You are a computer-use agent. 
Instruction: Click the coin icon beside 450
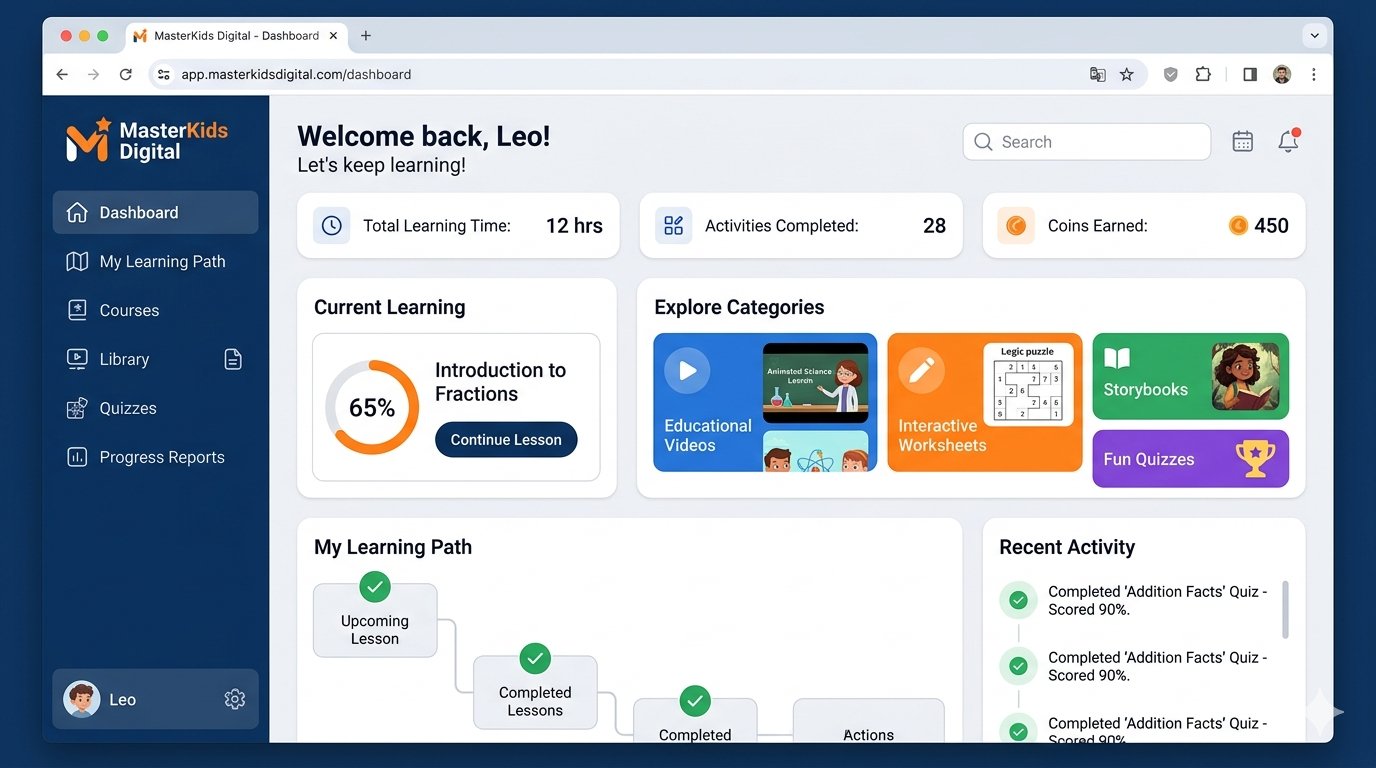coord(1238,226)
